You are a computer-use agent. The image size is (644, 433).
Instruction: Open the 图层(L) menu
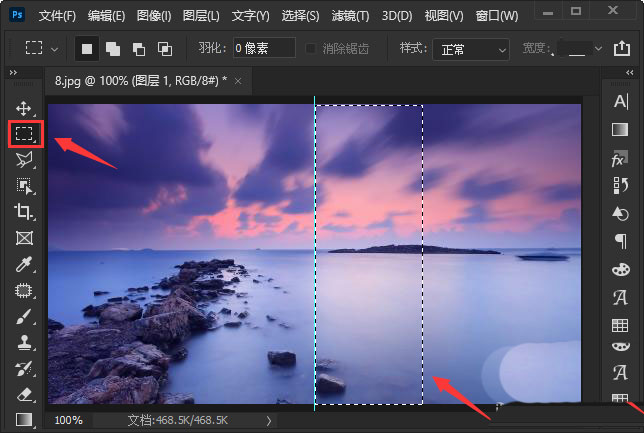202,16
